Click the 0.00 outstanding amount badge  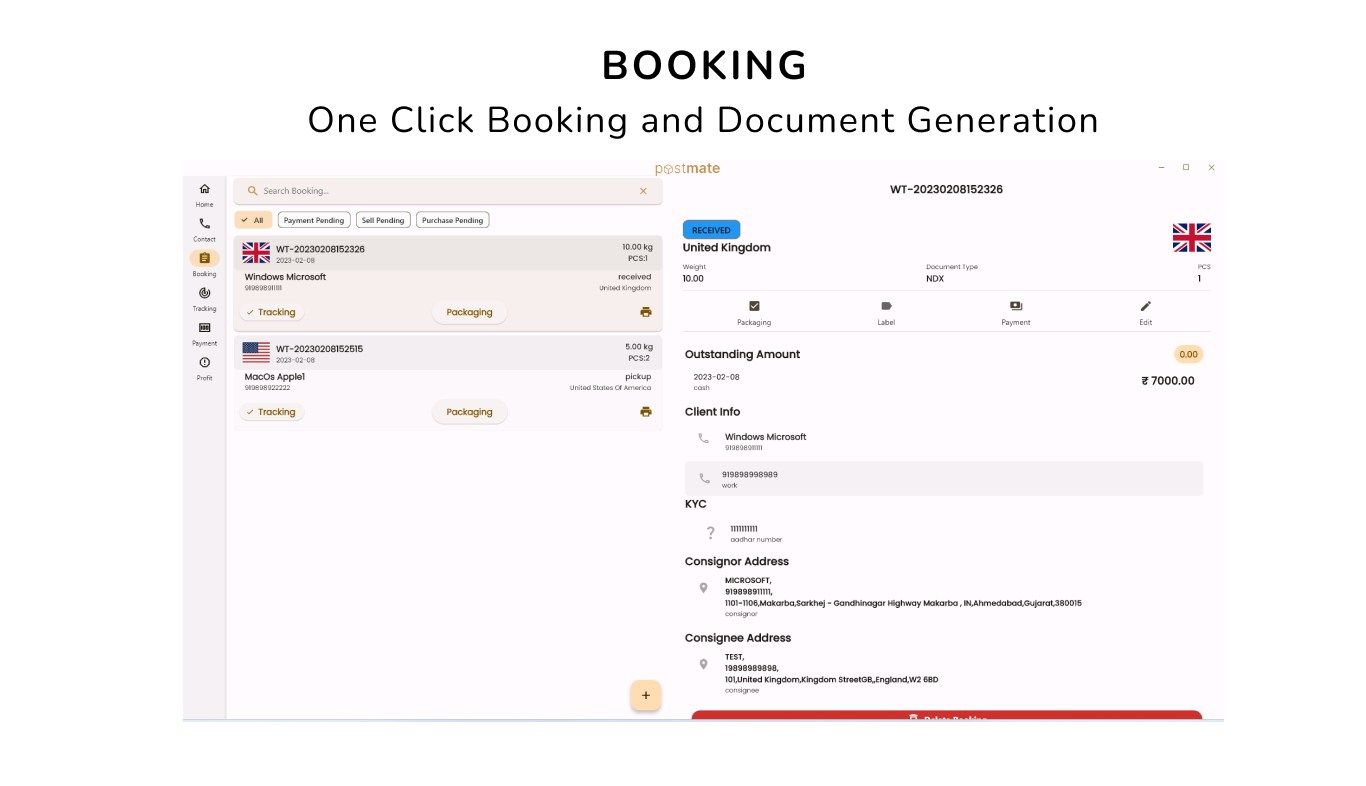[x=1188, y=354]
